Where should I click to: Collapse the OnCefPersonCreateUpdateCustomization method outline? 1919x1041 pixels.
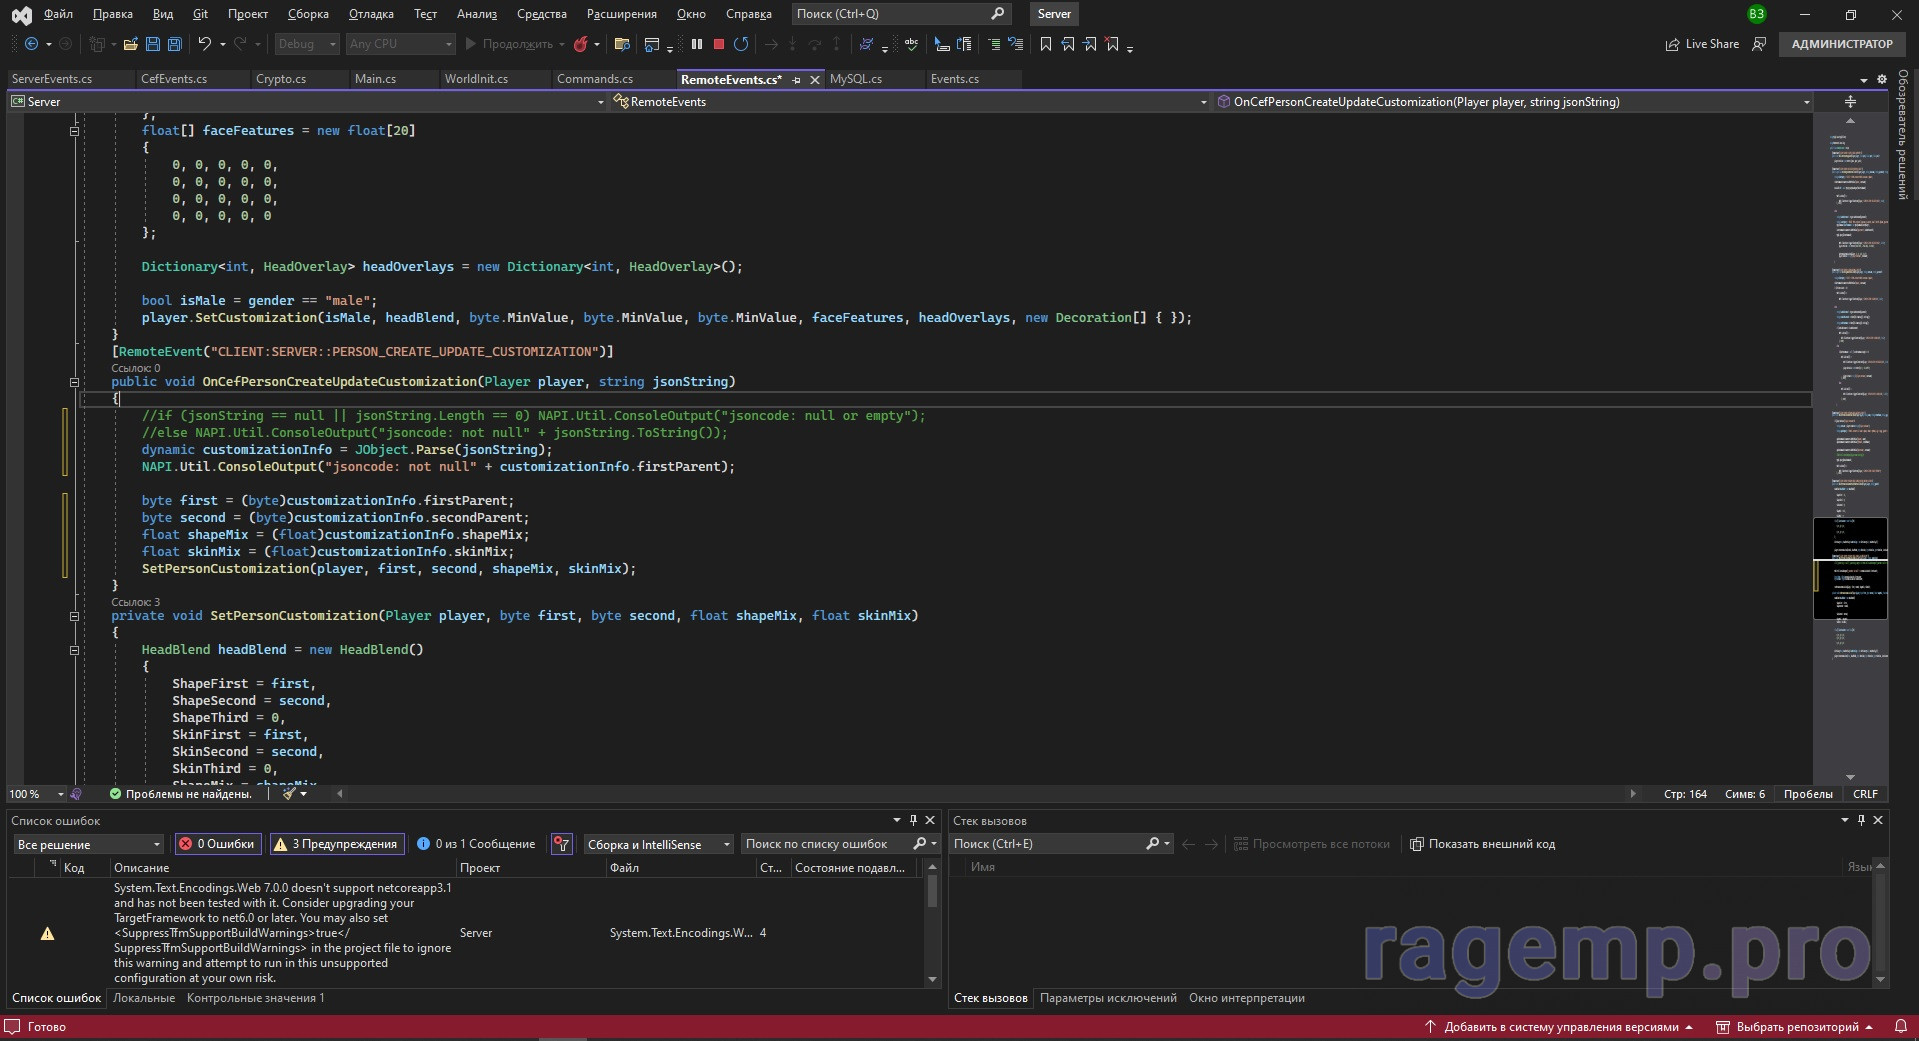pos(74,382)
